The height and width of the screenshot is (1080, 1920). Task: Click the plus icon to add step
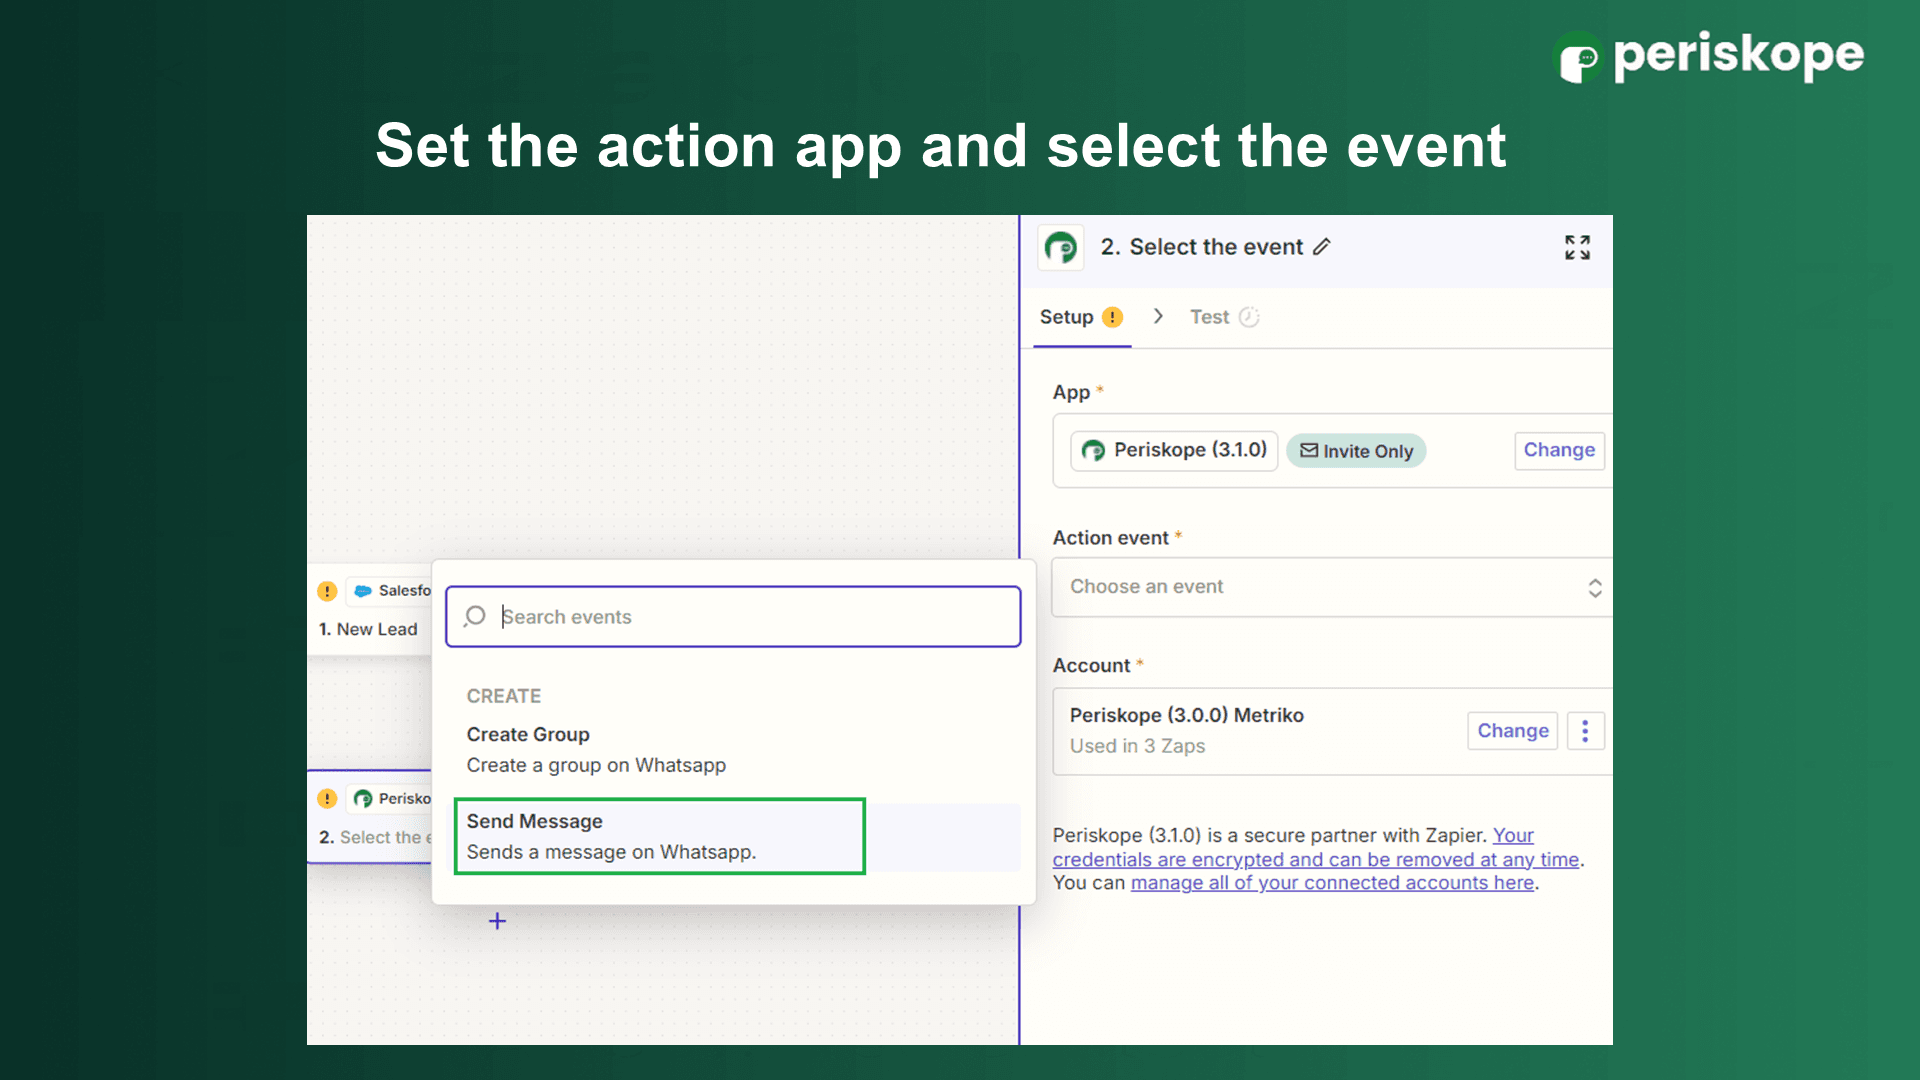[x=497, y=921]
